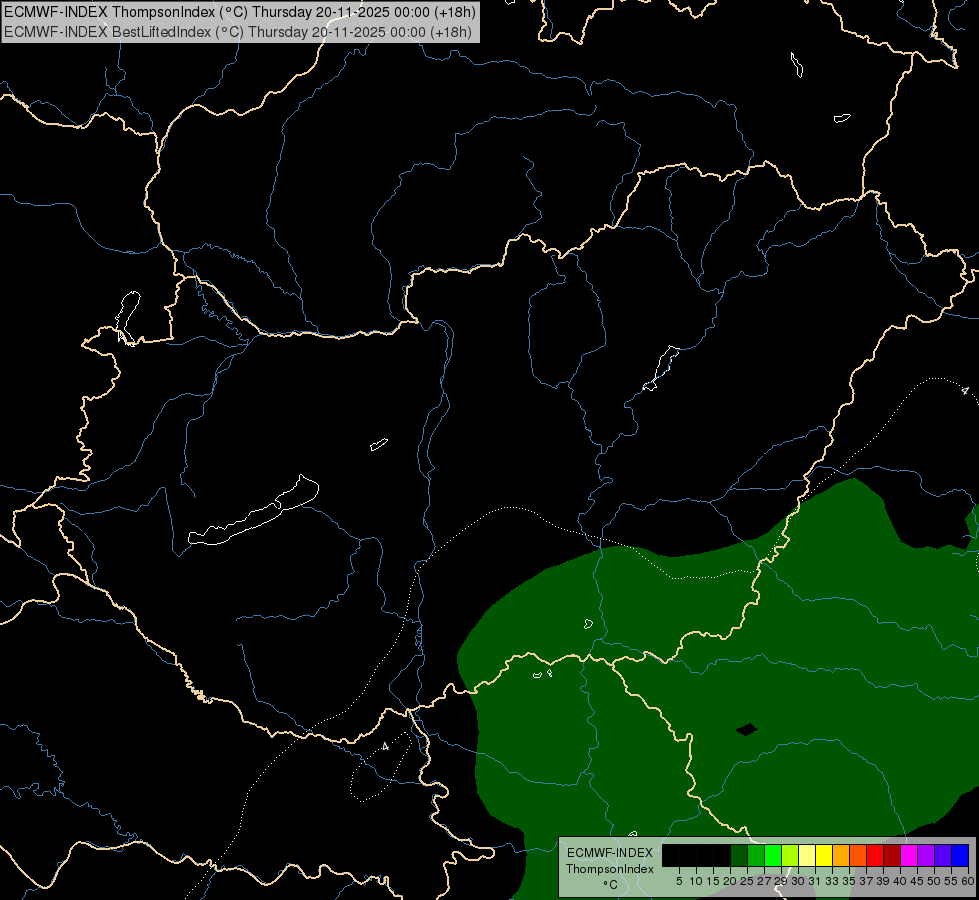Click the bright green 27–29 legend swatch

[774, 855]
